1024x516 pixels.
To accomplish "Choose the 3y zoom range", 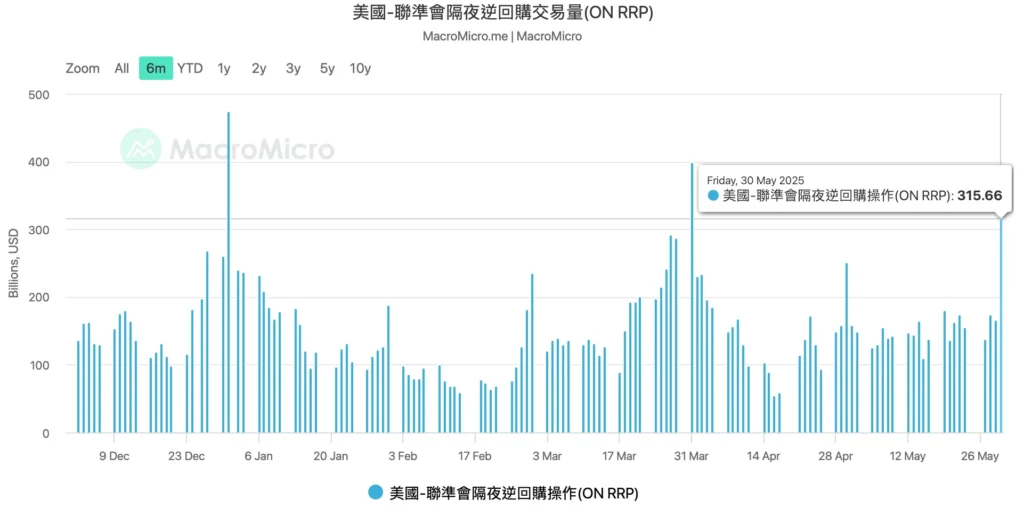I will click(293, 68).
